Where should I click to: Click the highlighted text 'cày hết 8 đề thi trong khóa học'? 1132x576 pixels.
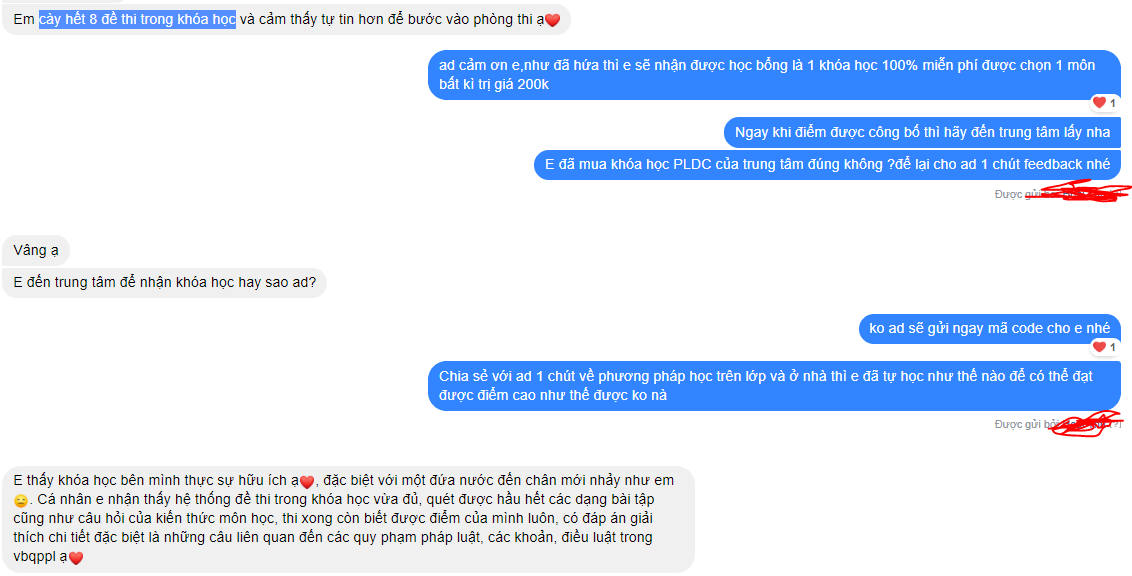(x=137, y=20)
